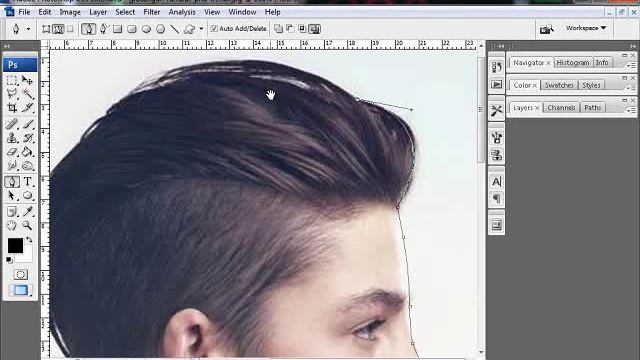Select the Clone Stamp tool
This screenshot has height=360, width=640.
pyautogui.click(x=12, y=138)
